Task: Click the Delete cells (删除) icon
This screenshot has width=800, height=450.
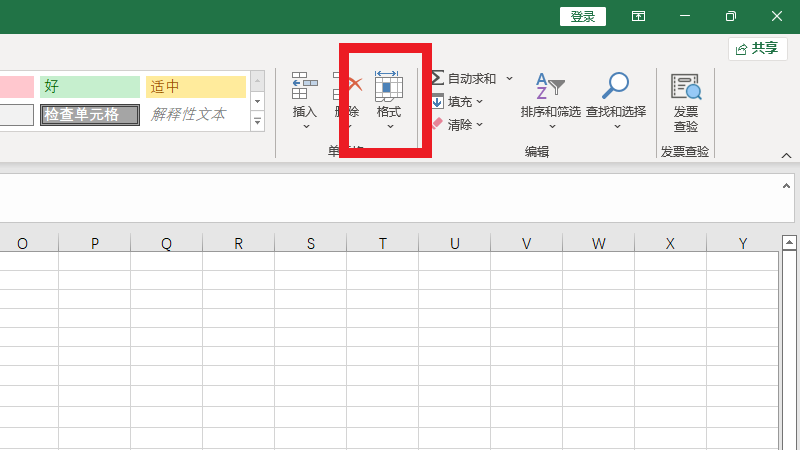Action: tap(346, 88)
